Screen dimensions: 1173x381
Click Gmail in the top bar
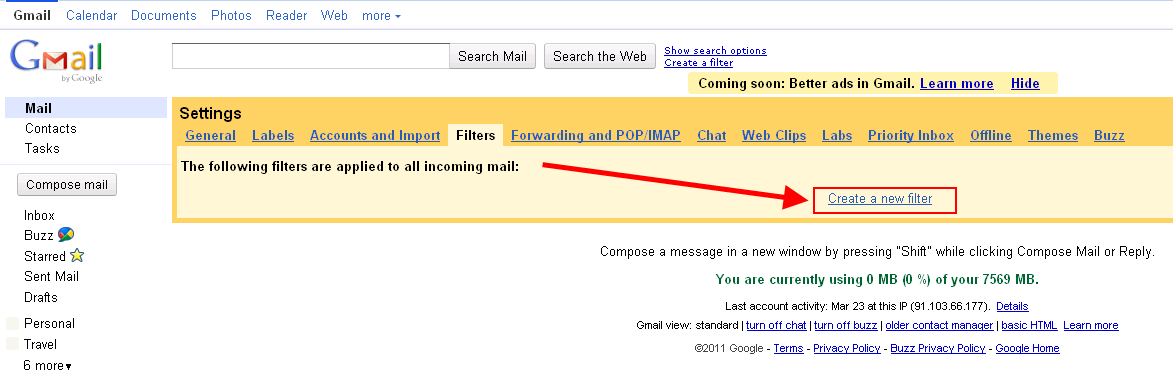(32, 15)
